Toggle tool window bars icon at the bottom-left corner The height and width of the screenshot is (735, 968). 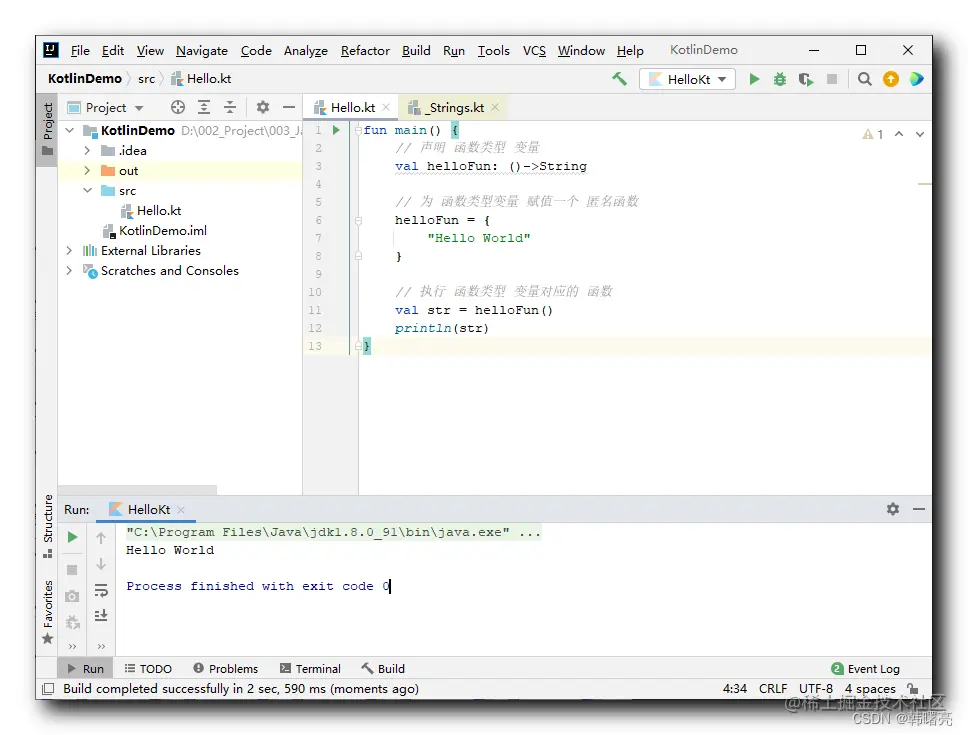click(48, 689)
